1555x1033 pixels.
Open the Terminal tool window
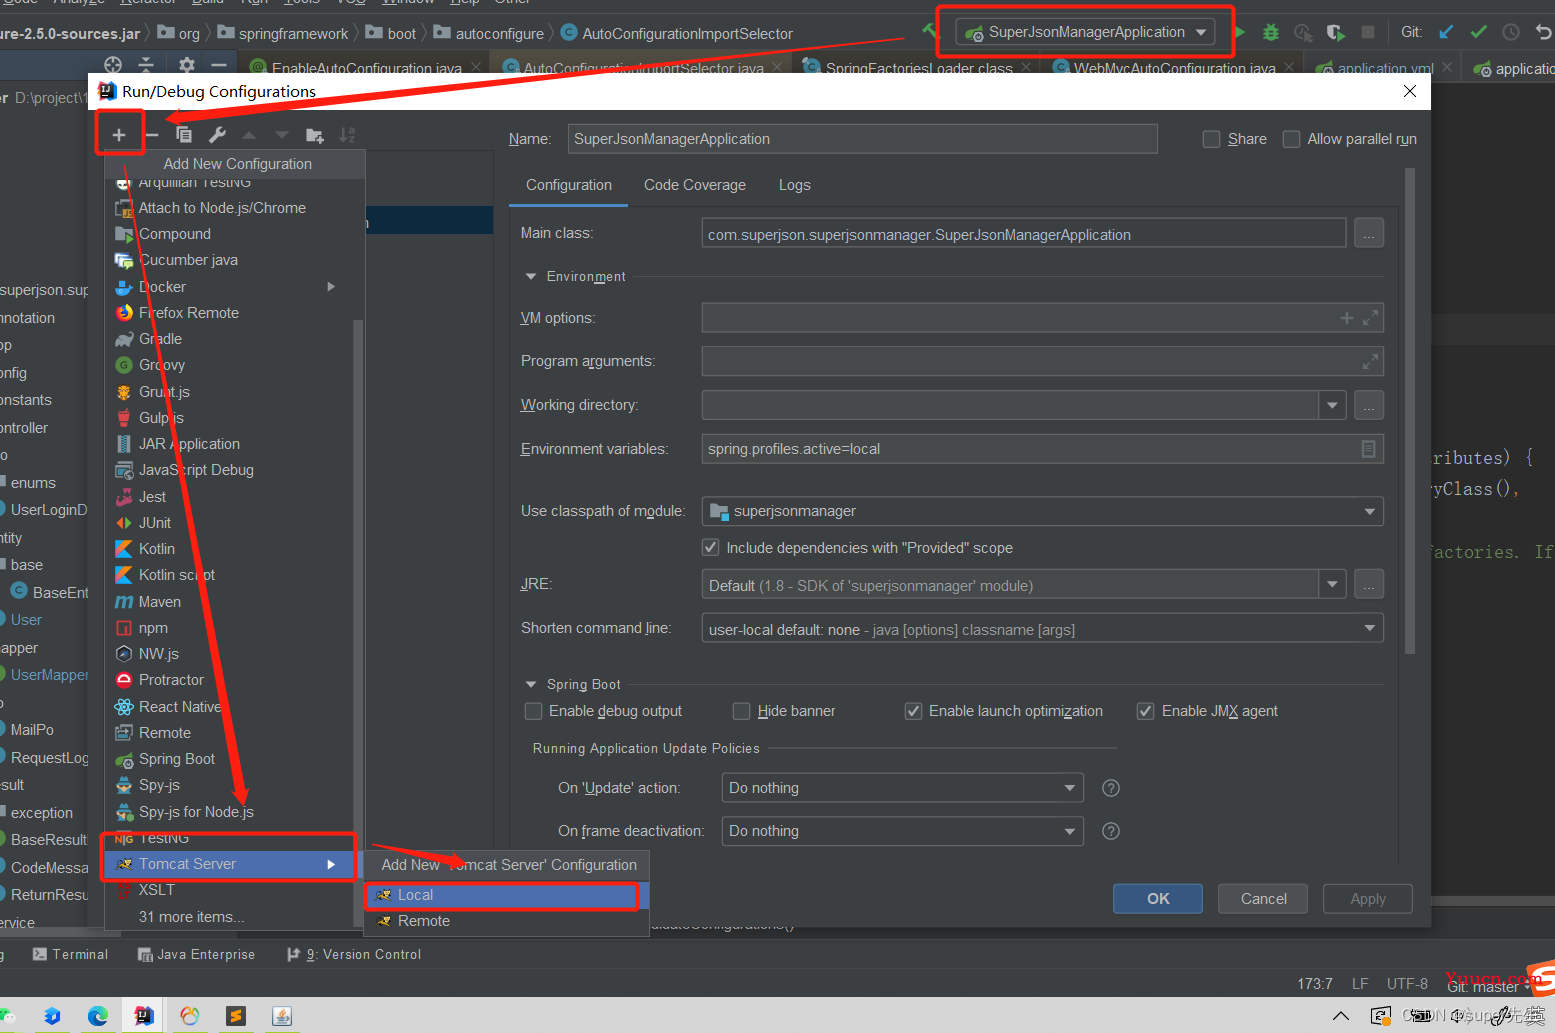point(71,955)
